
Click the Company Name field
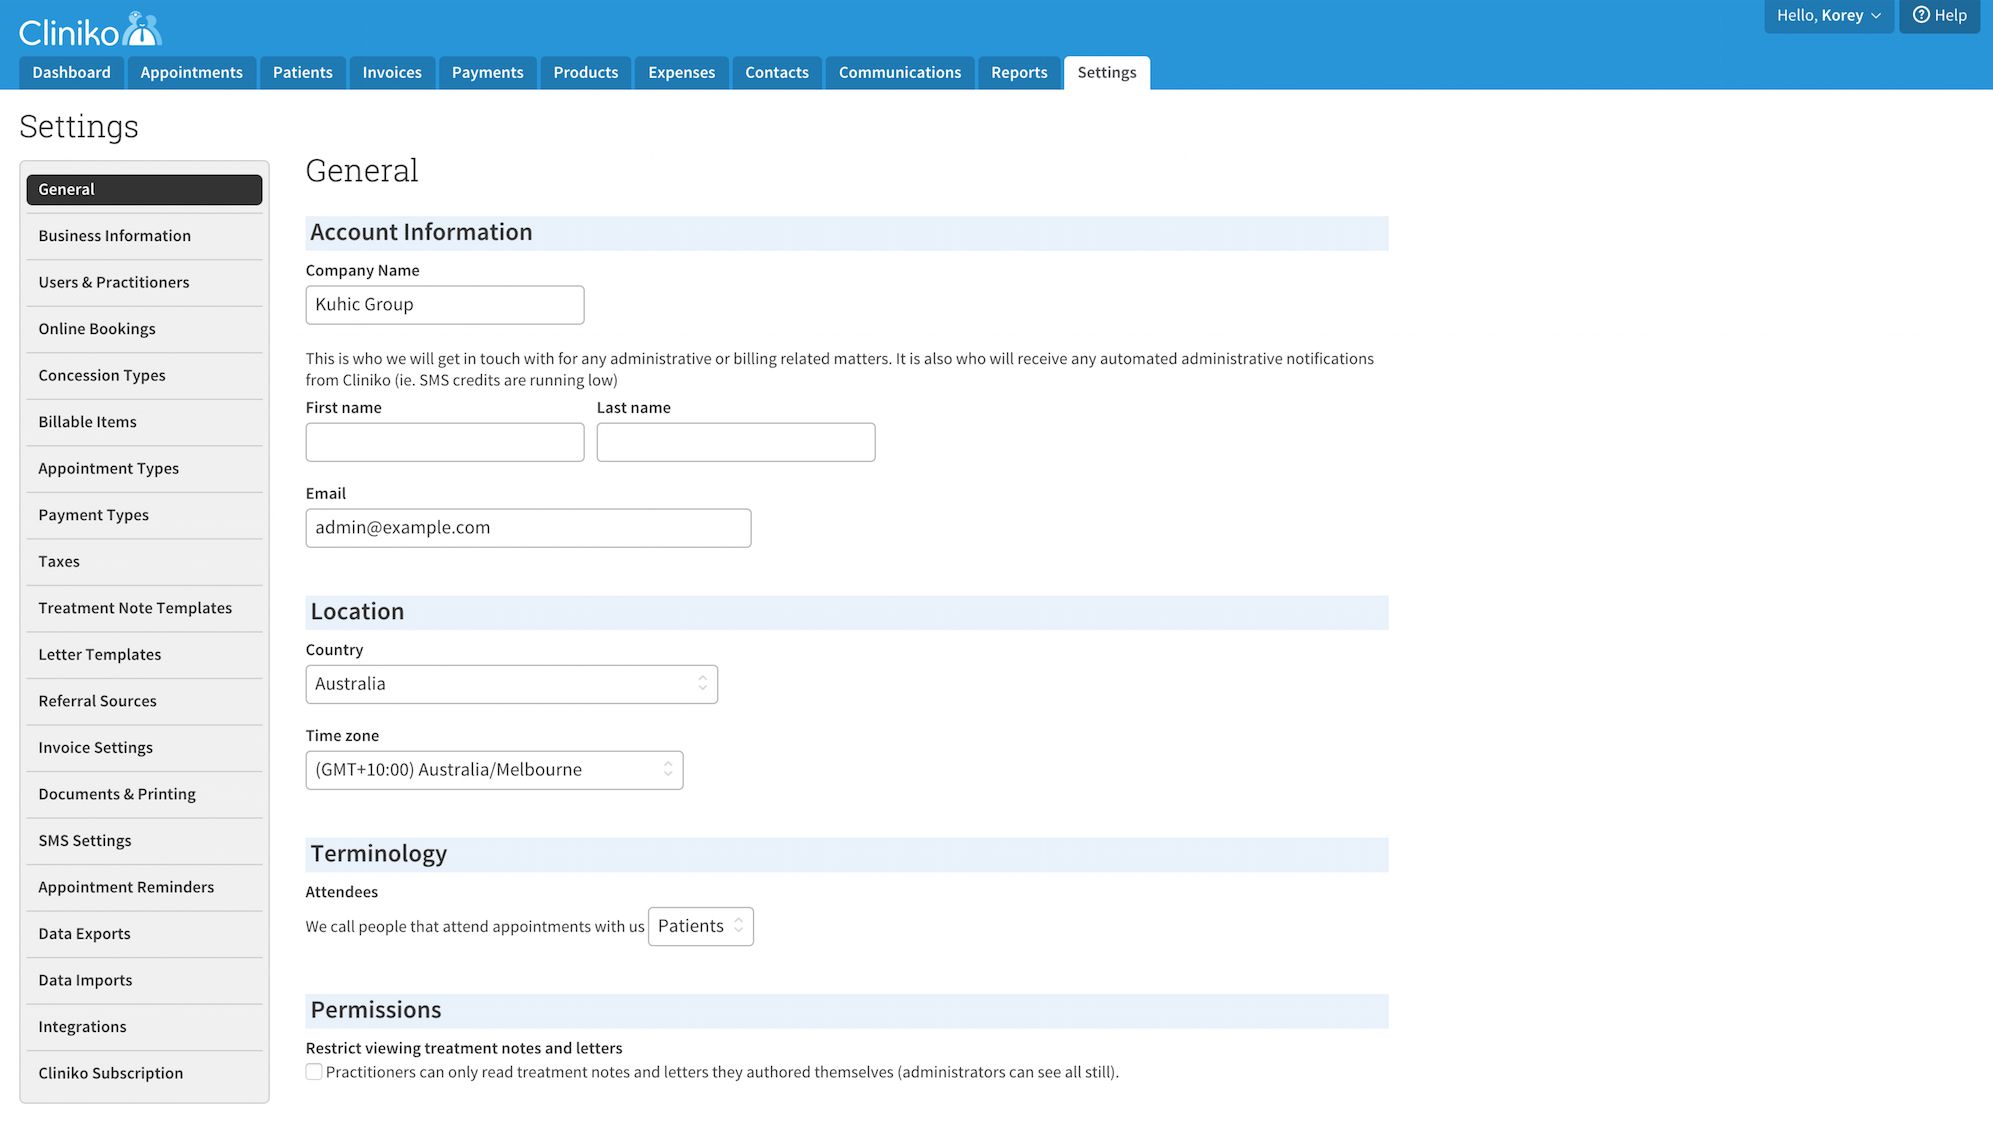coord(444,305)
